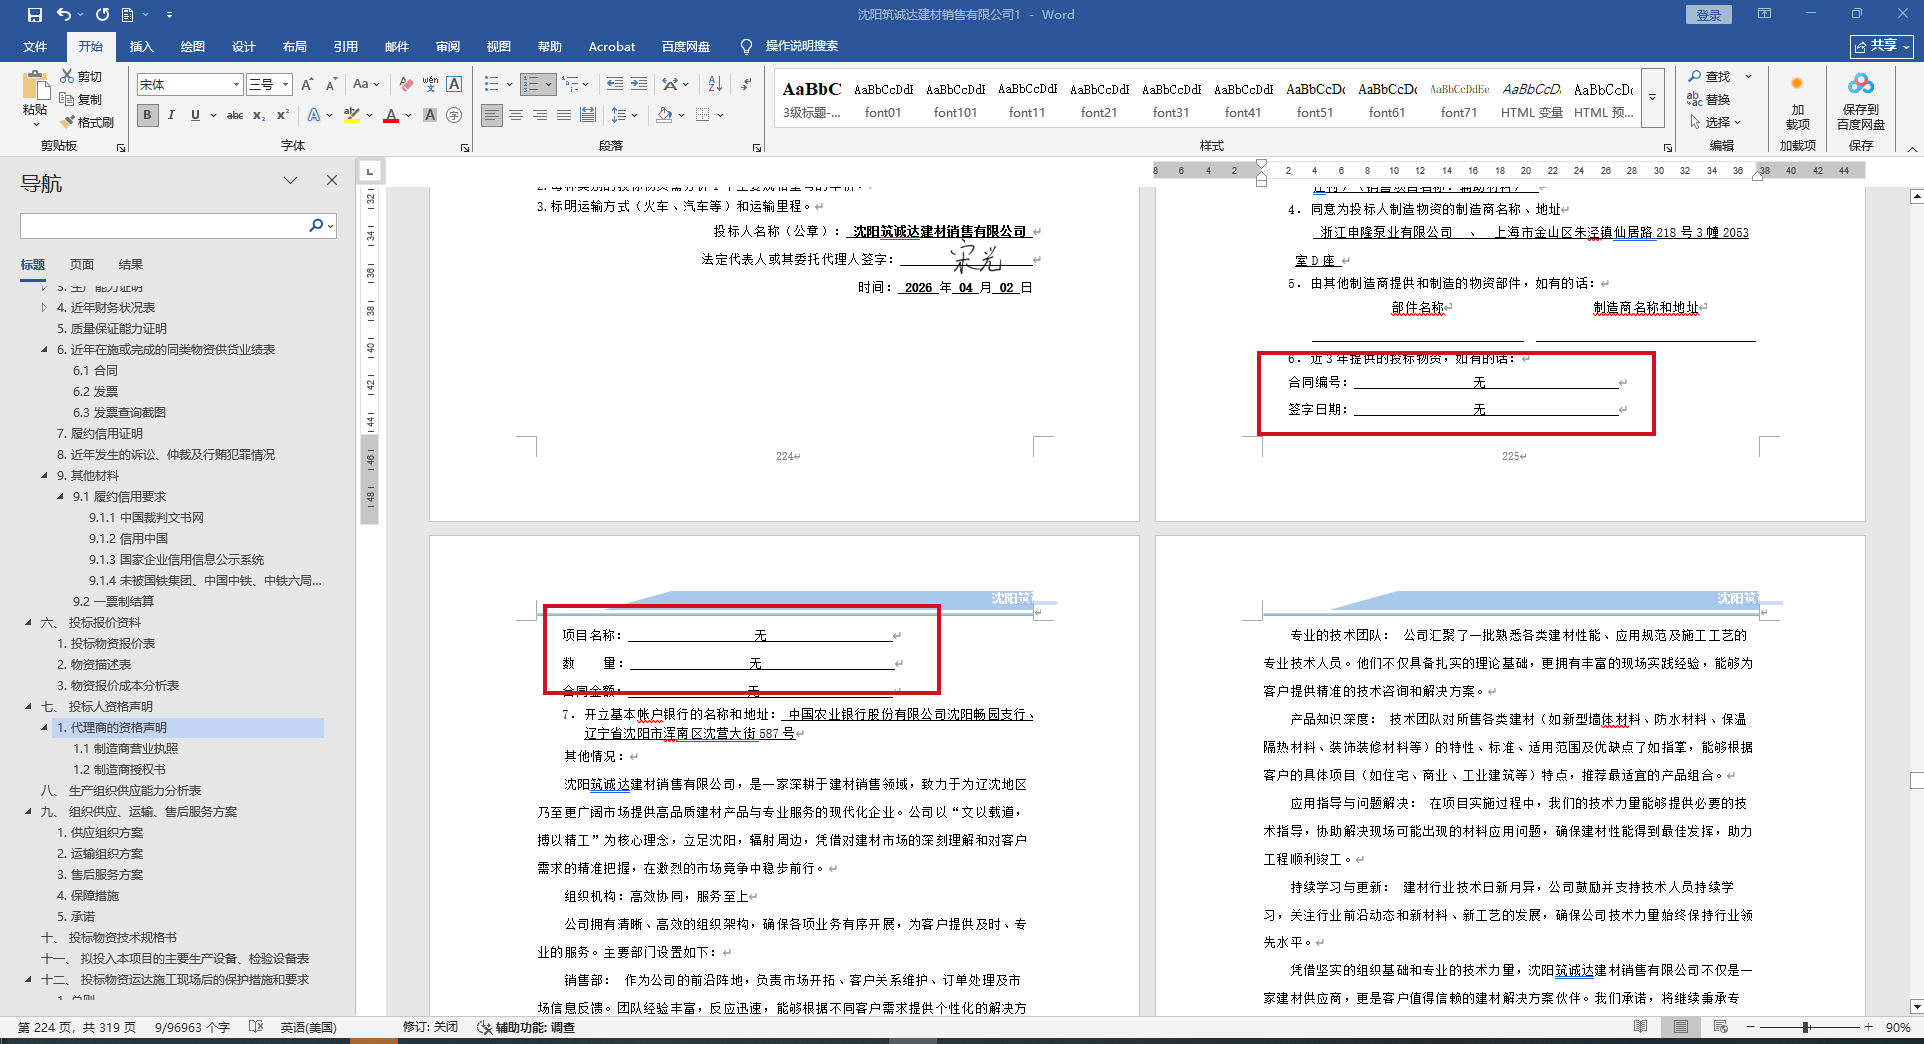The width and height of the screenshot is (1924, 1044).
Task: Open the 审阅 ribbon tab
Action: (447, 46)
